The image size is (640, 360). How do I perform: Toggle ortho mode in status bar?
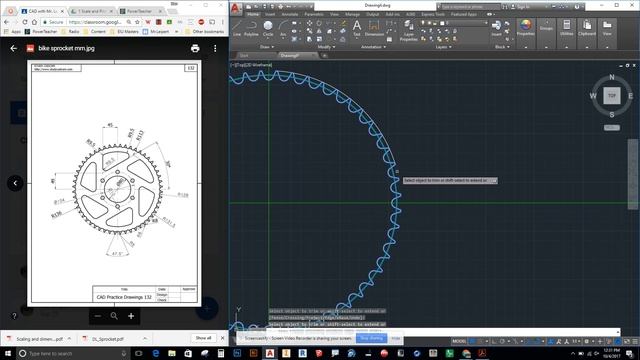click(495, 341)
